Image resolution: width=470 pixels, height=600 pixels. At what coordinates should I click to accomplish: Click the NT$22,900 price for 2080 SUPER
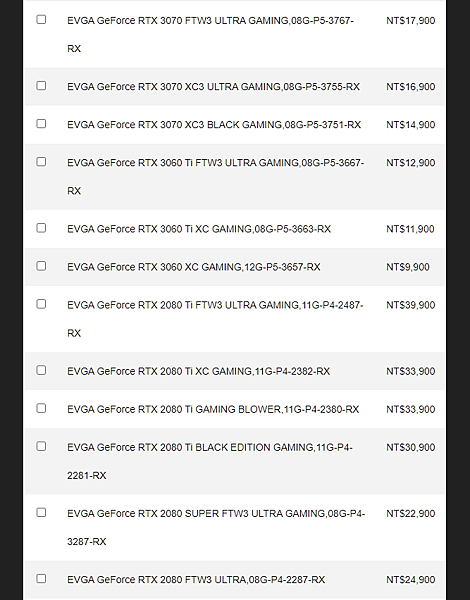[410, 514]
